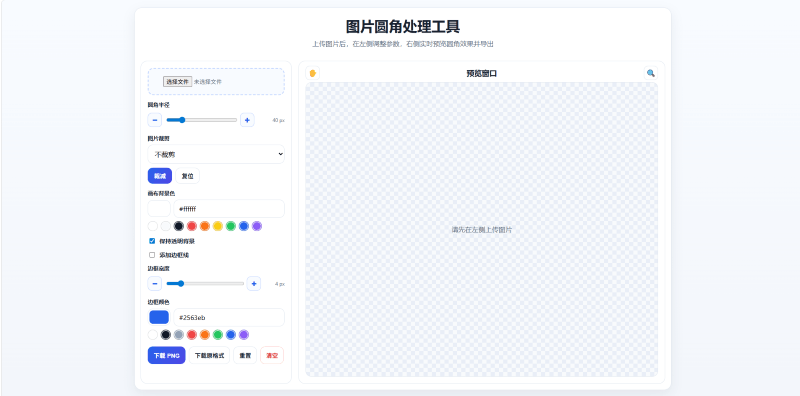Screen dimensions: 800x396
Task: Click the #2563eb border hex input field
Action: click(229, 317)
